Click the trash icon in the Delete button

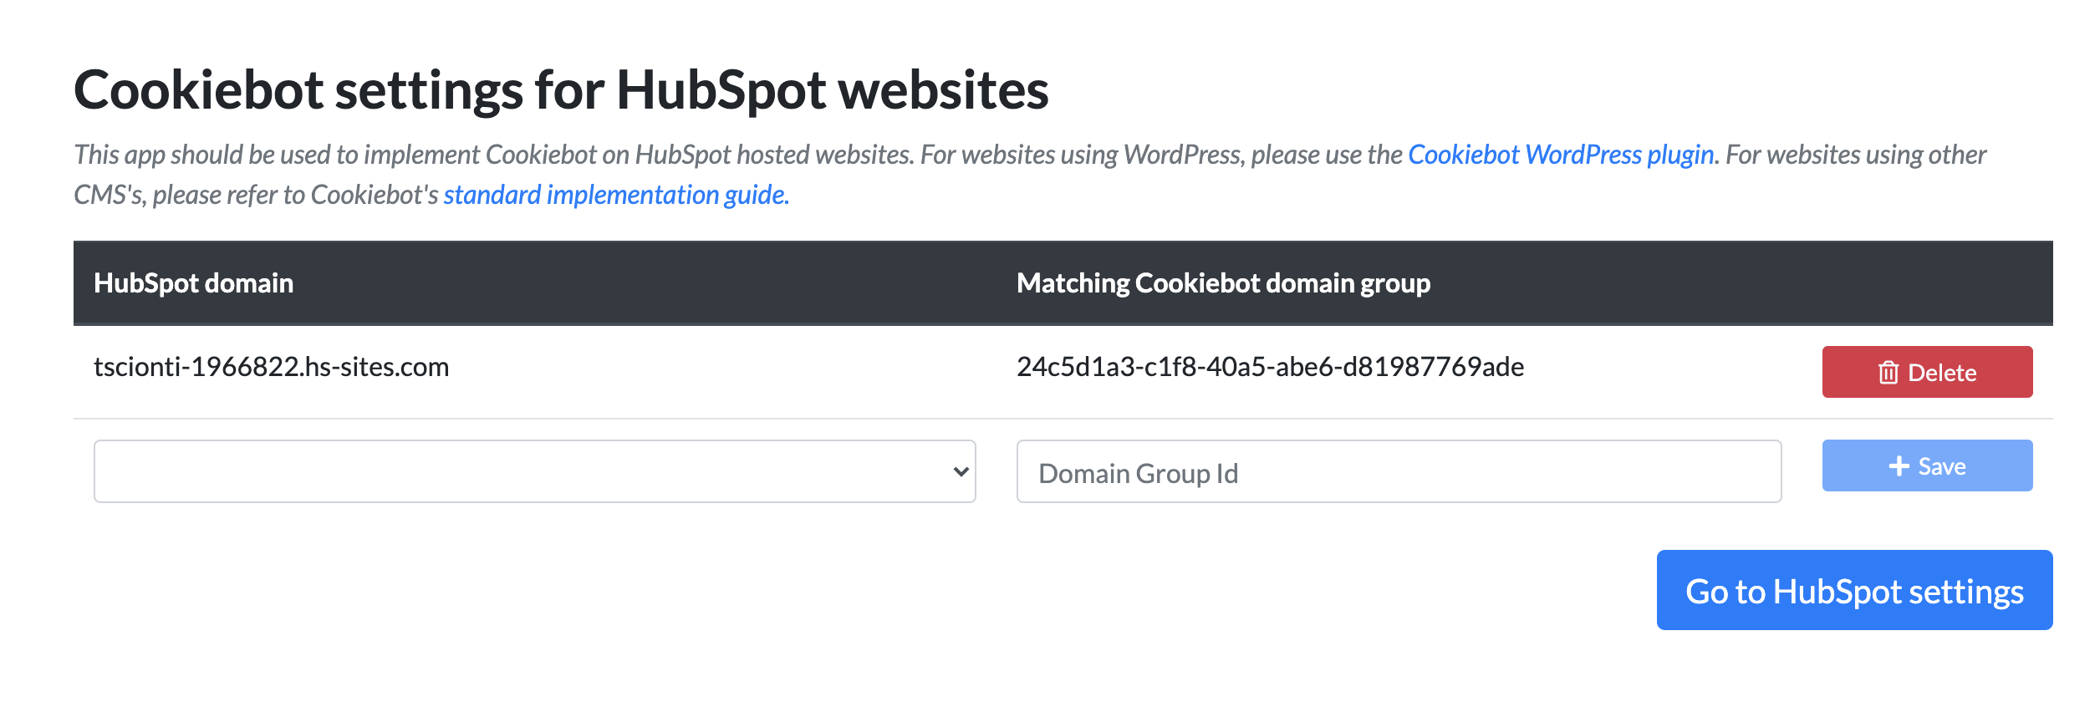(x=1889, y=371)
